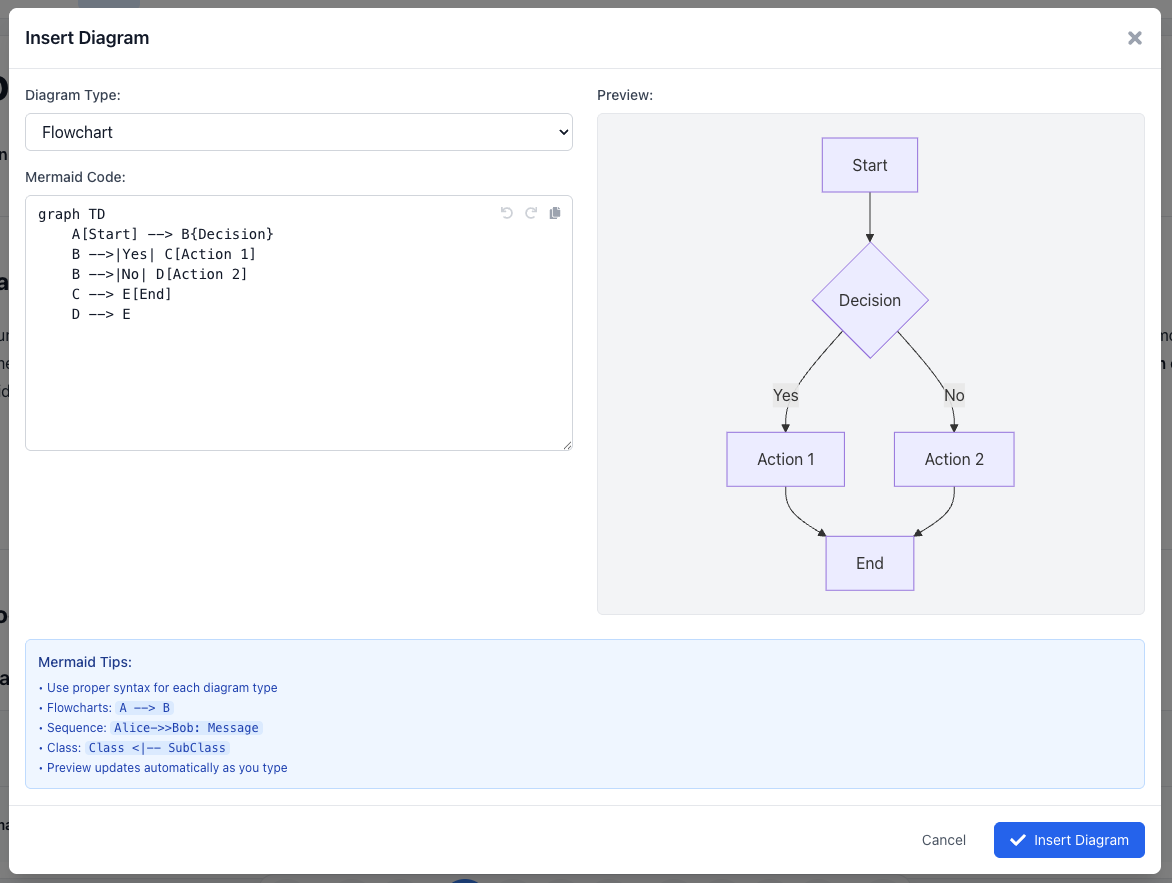Click the Action 2 node in preview

click(954, 459)
